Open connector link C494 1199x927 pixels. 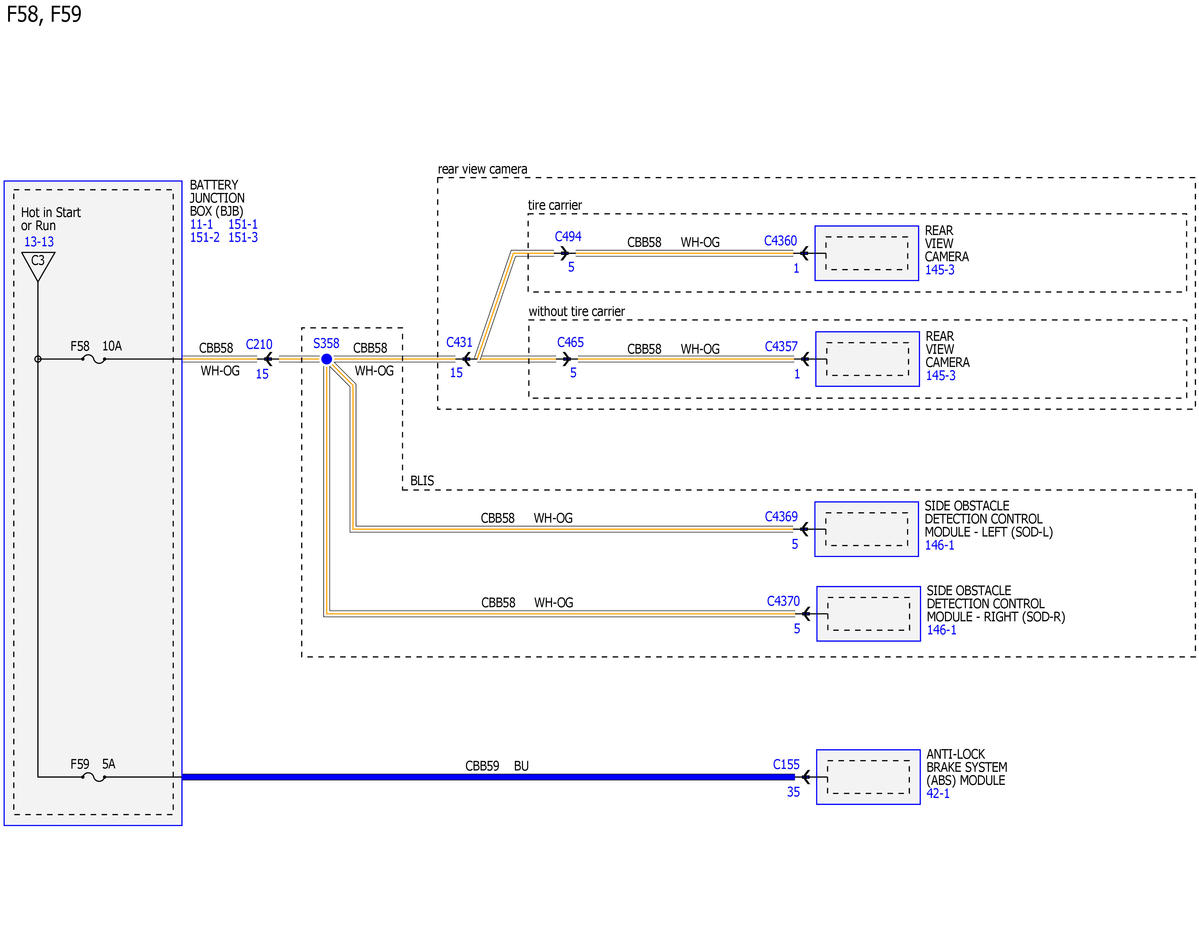coord(568,236)
